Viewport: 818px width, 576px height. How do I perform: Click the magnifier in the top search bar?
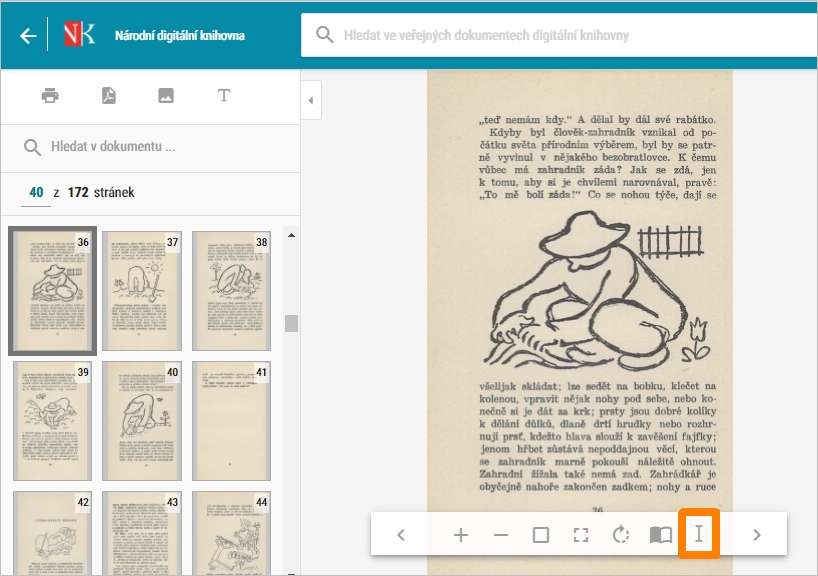click(324, 35)
